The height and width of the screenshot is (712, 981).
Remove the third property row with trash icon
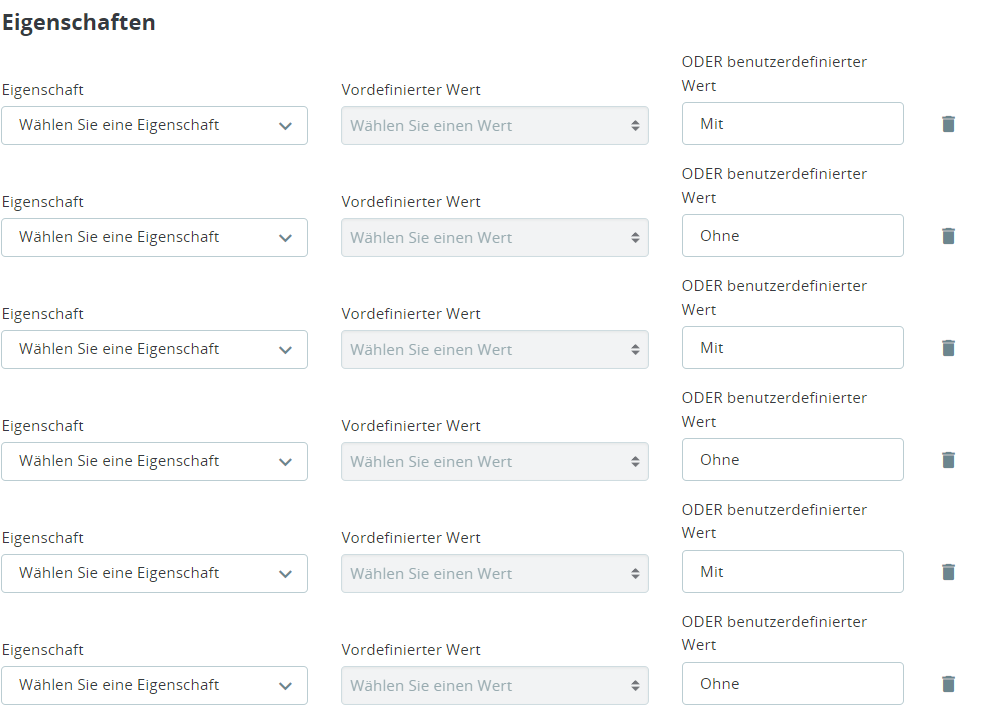tap(948, 348)
